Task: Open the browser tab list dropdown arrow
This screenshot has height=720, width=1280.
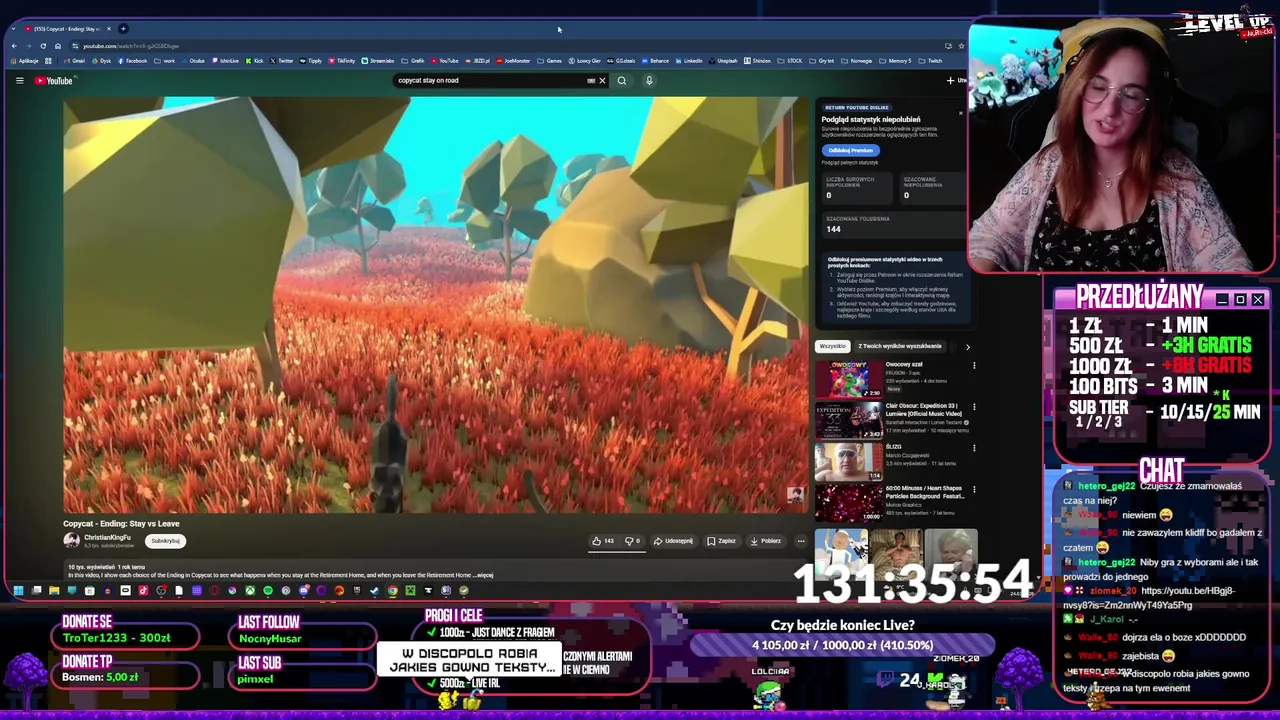Action: coord(13,28)
